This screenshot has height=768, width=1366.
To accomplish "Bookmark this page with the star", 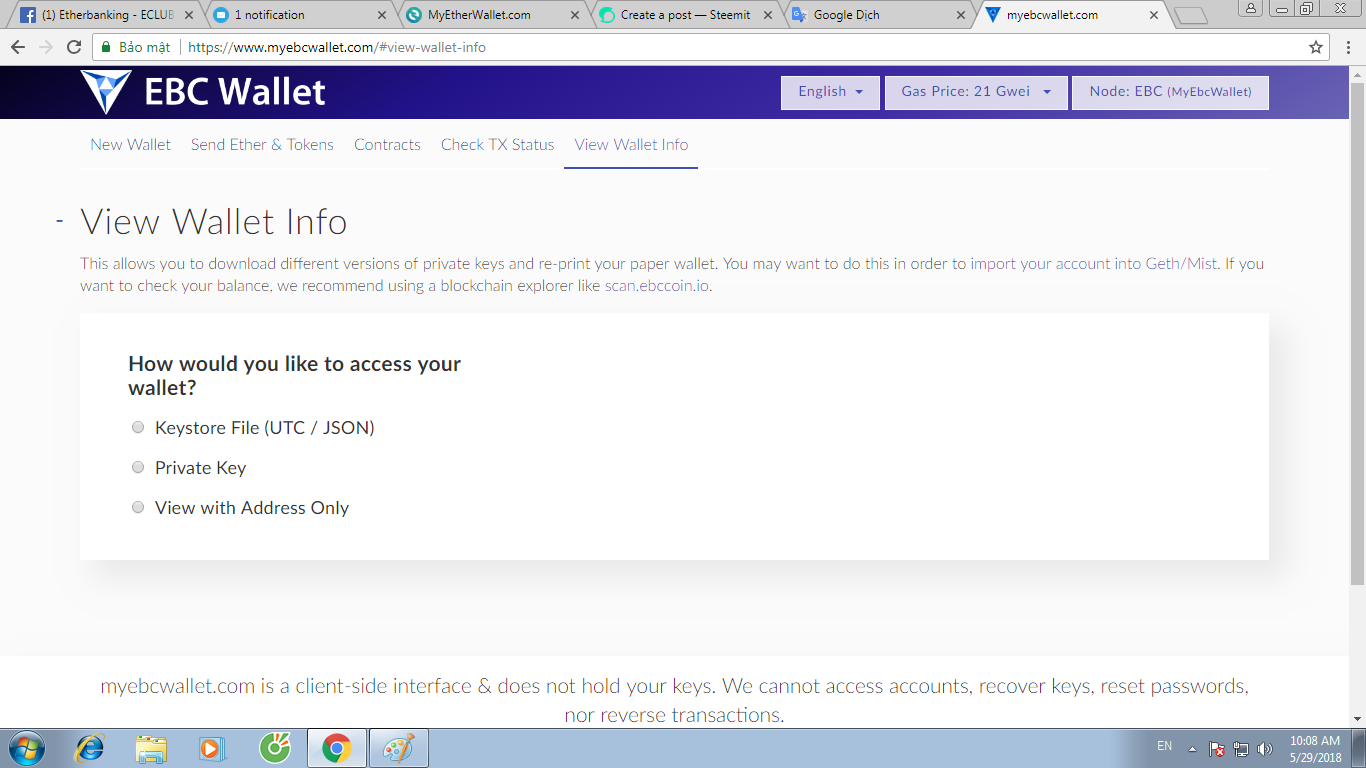I will (1316, 47).
